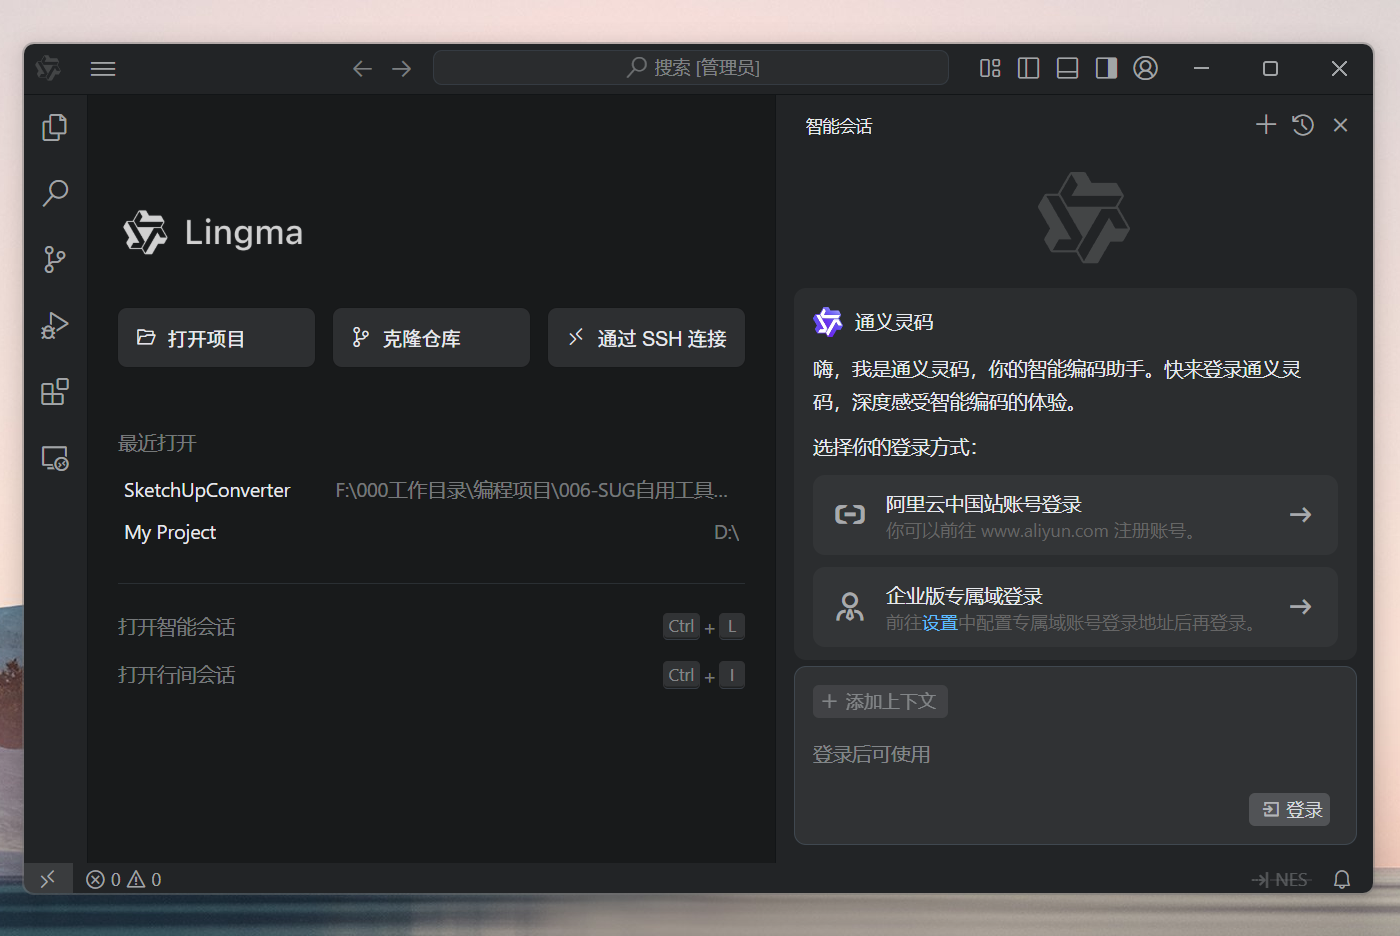Open the Extensions view
Image resolution: width=1400 pixels, height=936 pixels.
(55, 392)
